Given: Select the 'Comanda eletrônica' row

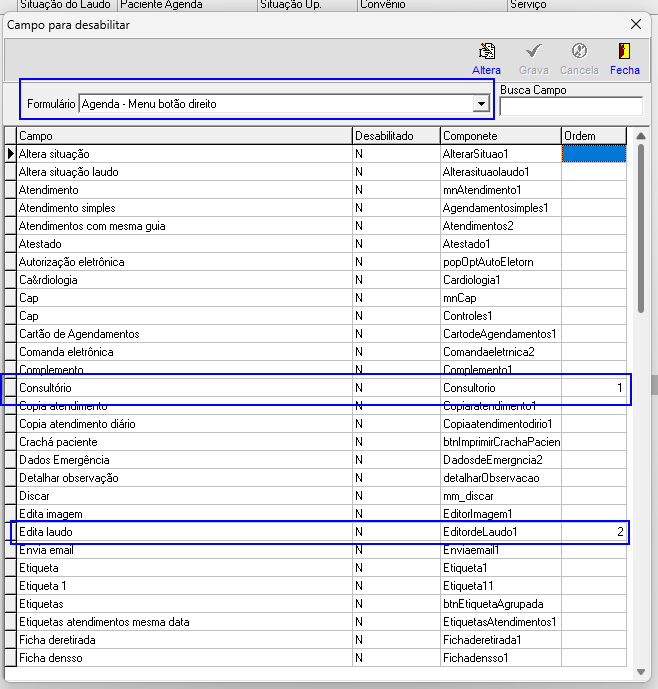Looking at the screenshot, I should point(315,352).
